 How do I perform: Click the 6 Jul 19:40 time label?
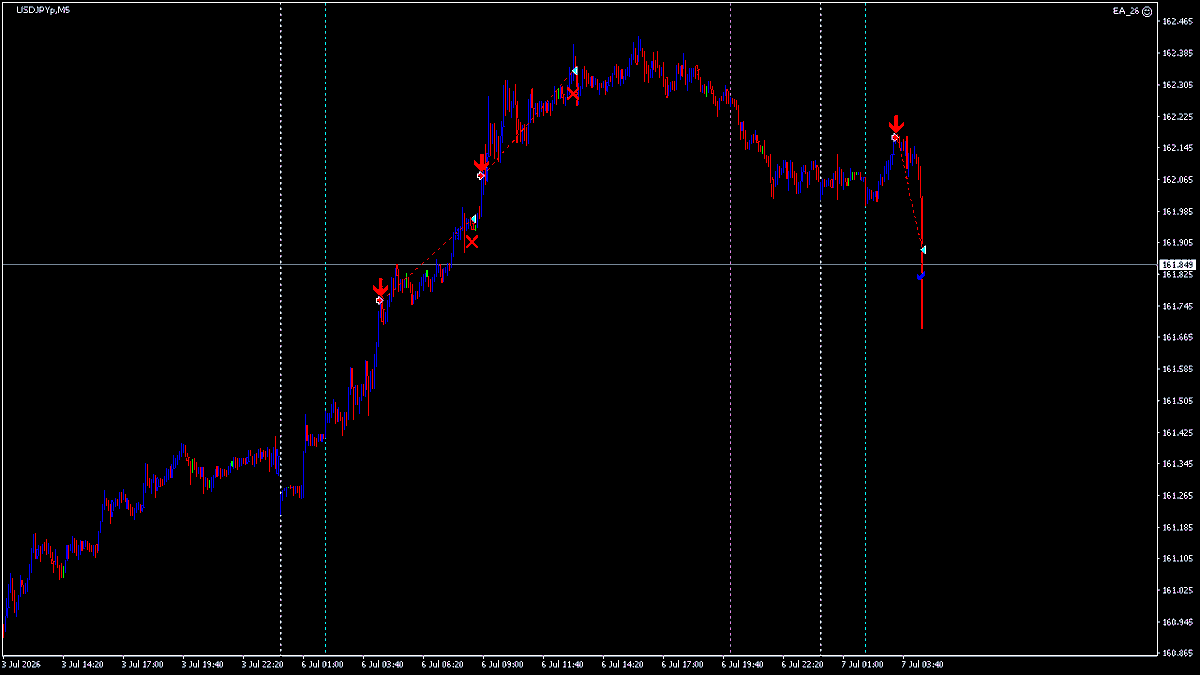tap(743, 663)
